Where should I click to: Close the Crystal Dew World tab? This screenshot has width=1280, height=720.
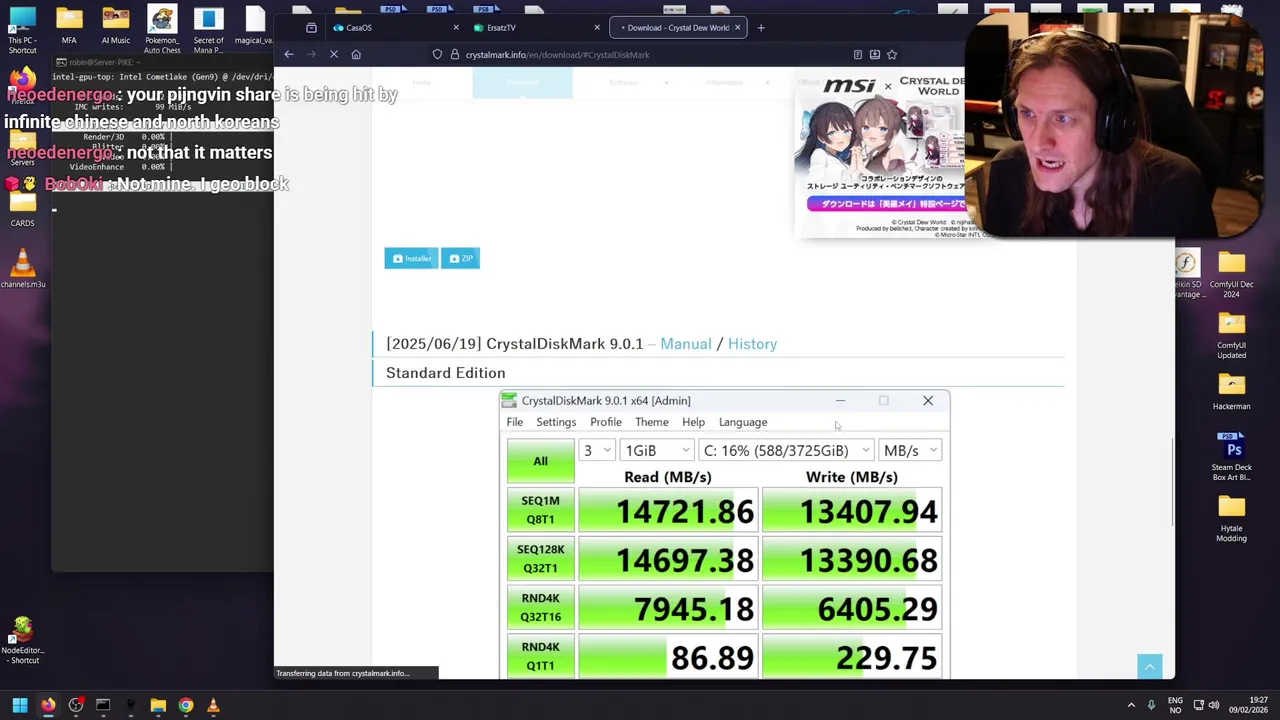[738, 28]
